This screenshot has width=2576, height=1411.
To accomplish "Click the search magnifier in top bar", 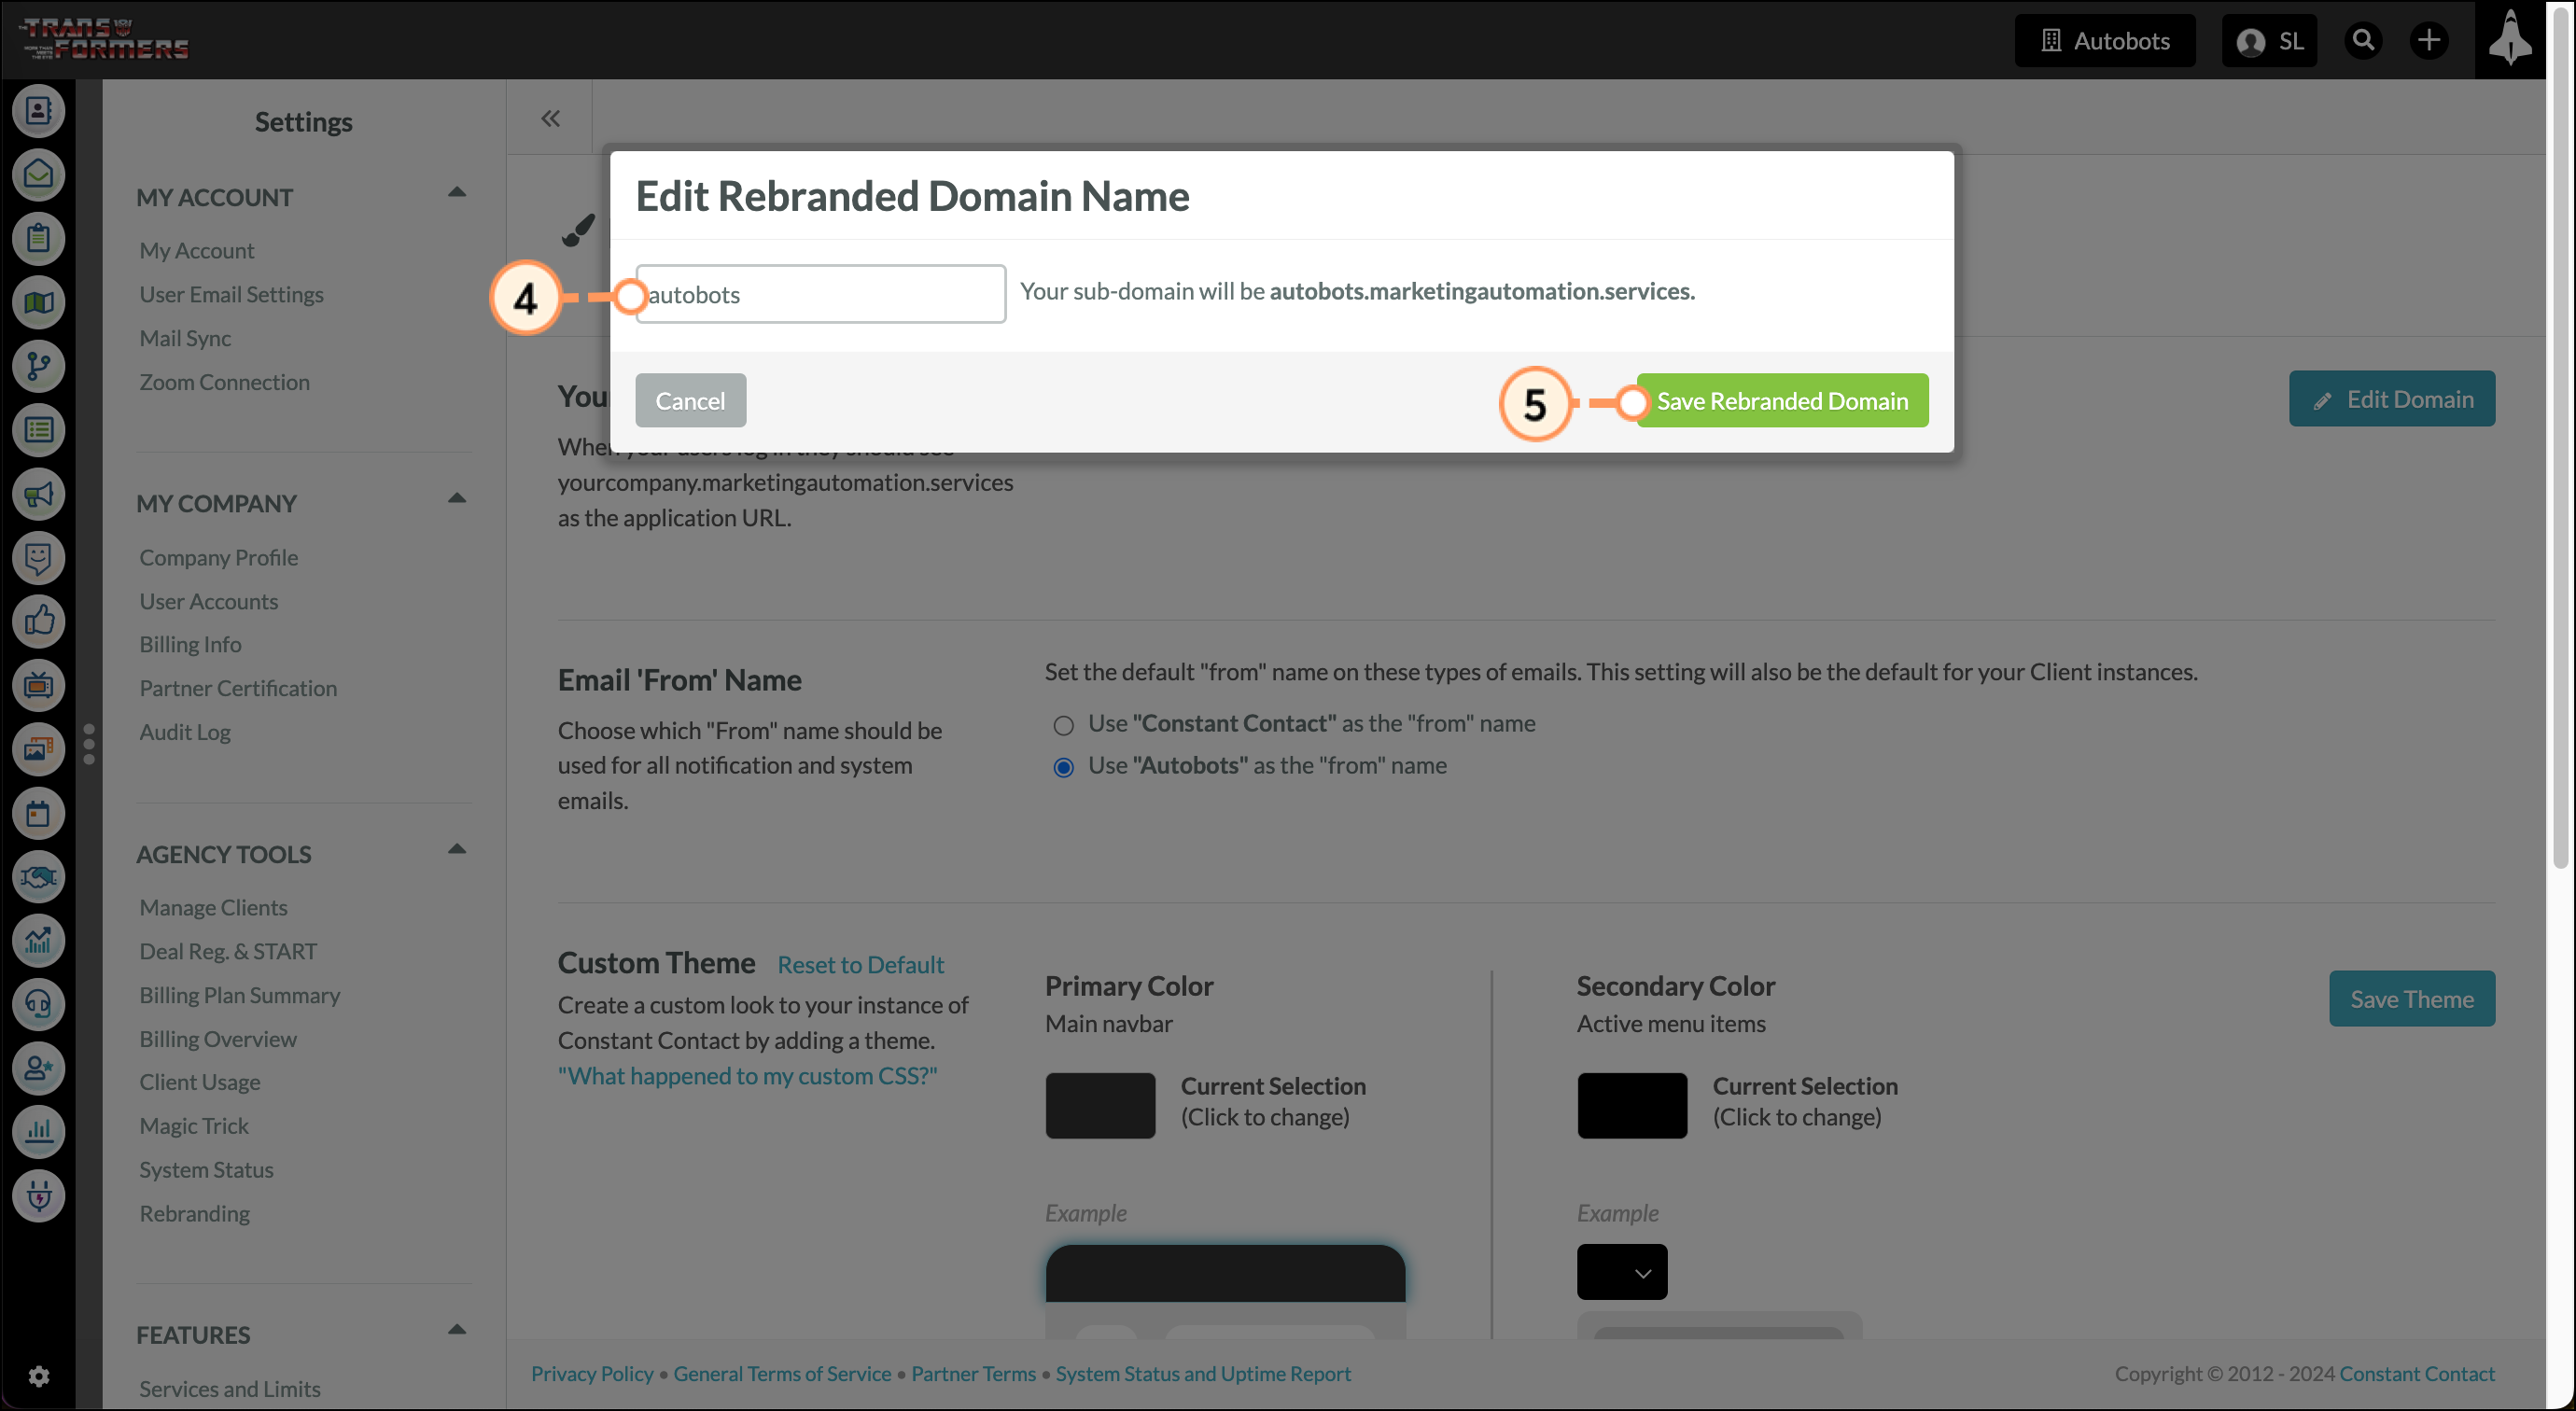I will tap(2363, 40).
